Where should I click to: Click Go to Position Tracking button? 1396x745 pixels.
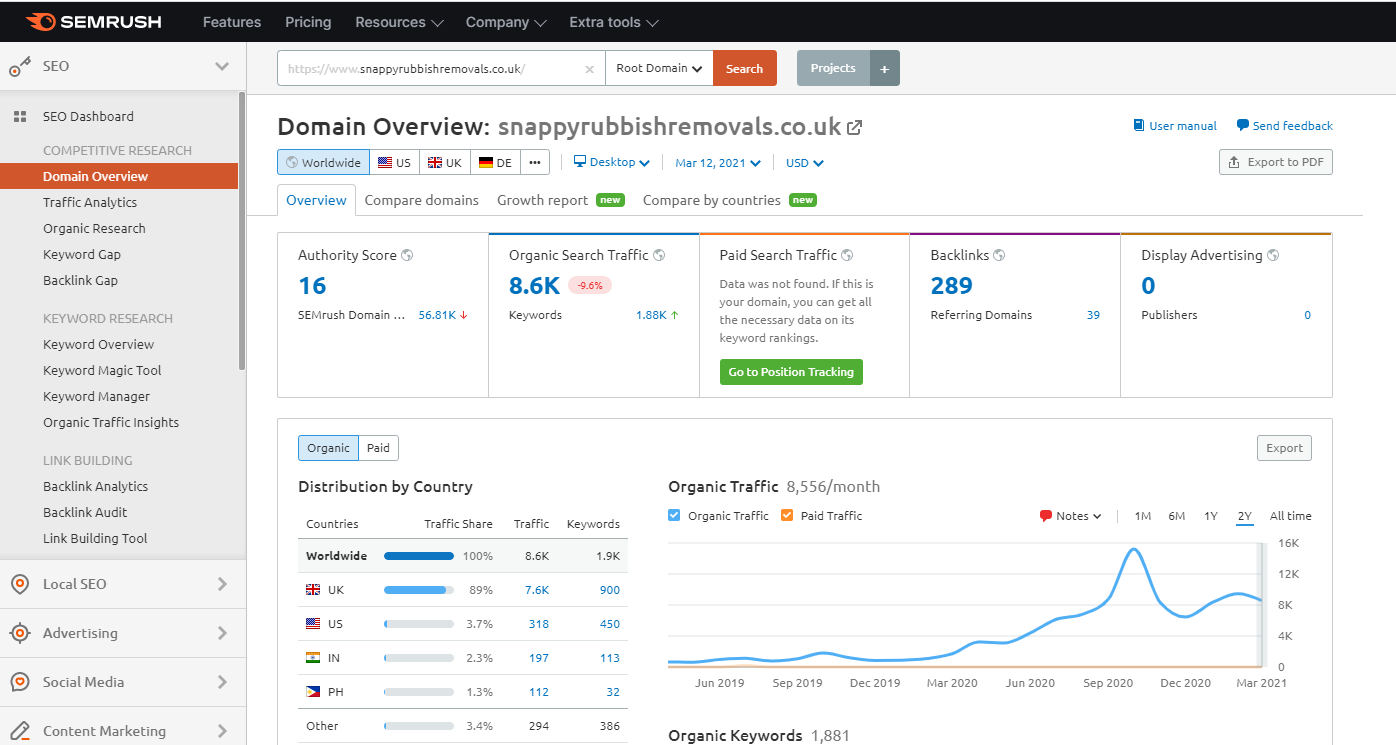(791, 372)
